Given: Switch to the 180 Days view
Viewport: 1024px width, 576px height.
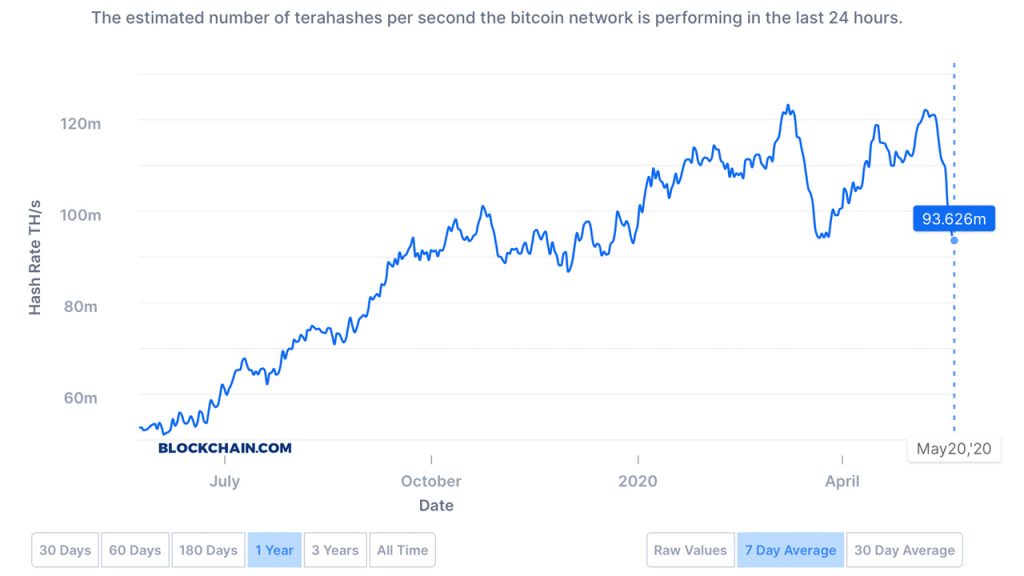Looking at the screenshot, I should [208, 549].
